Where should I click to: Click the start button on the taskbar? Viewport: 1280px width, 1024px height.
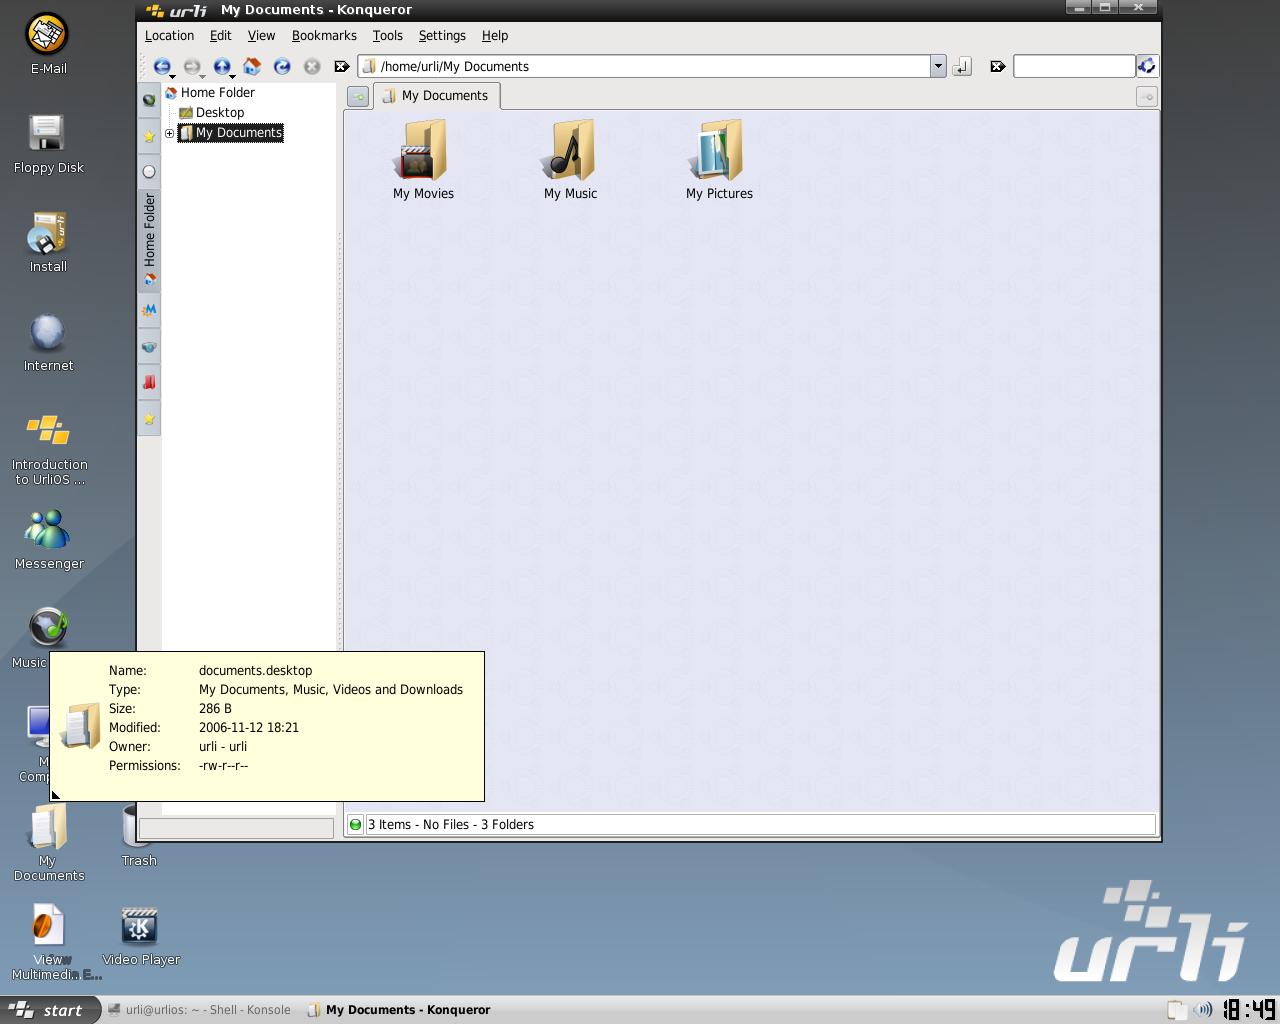(x=50, y=1010)
